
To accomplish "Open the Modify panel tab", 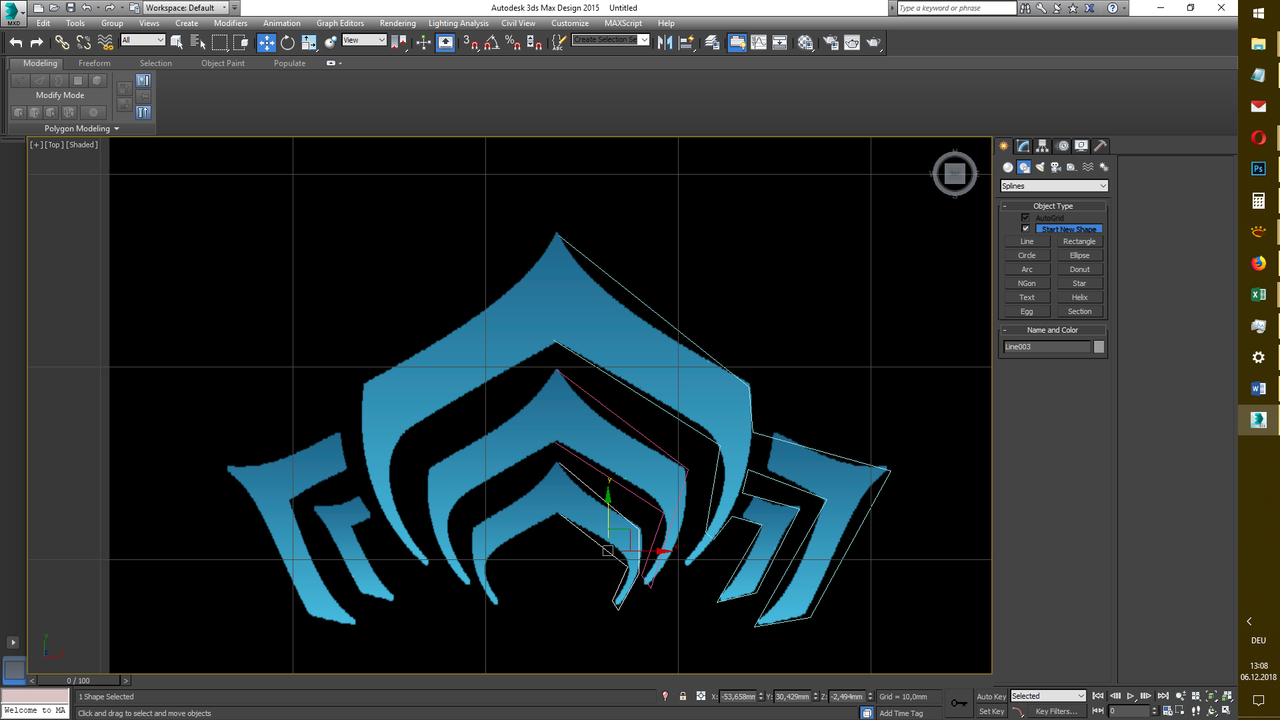I will click(1024, 146).
